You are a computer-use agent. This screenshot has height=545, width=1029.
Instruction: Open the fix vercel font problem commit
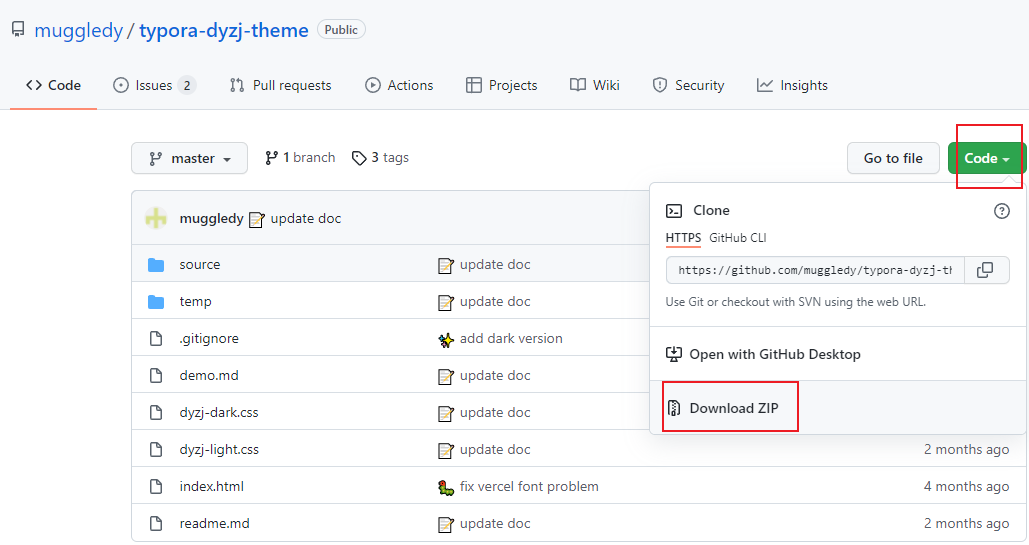click(529, 487)
